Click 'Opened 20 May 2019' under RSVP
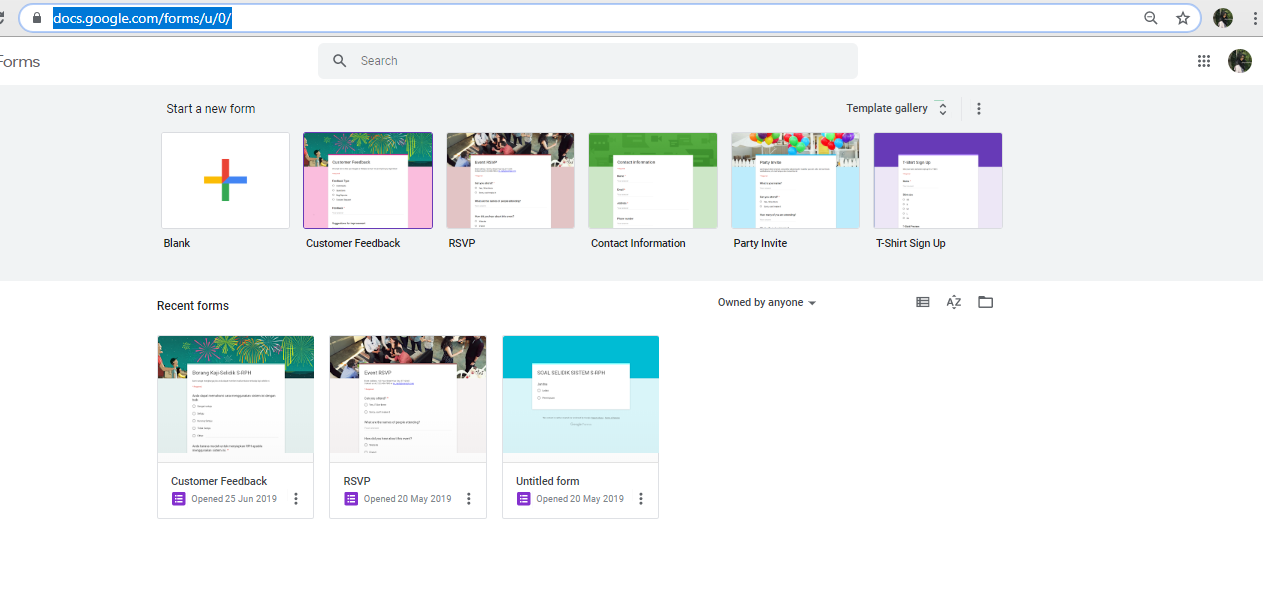This screenshot has height=592, width=1263. pyautogui.click(x=407, y=499)
